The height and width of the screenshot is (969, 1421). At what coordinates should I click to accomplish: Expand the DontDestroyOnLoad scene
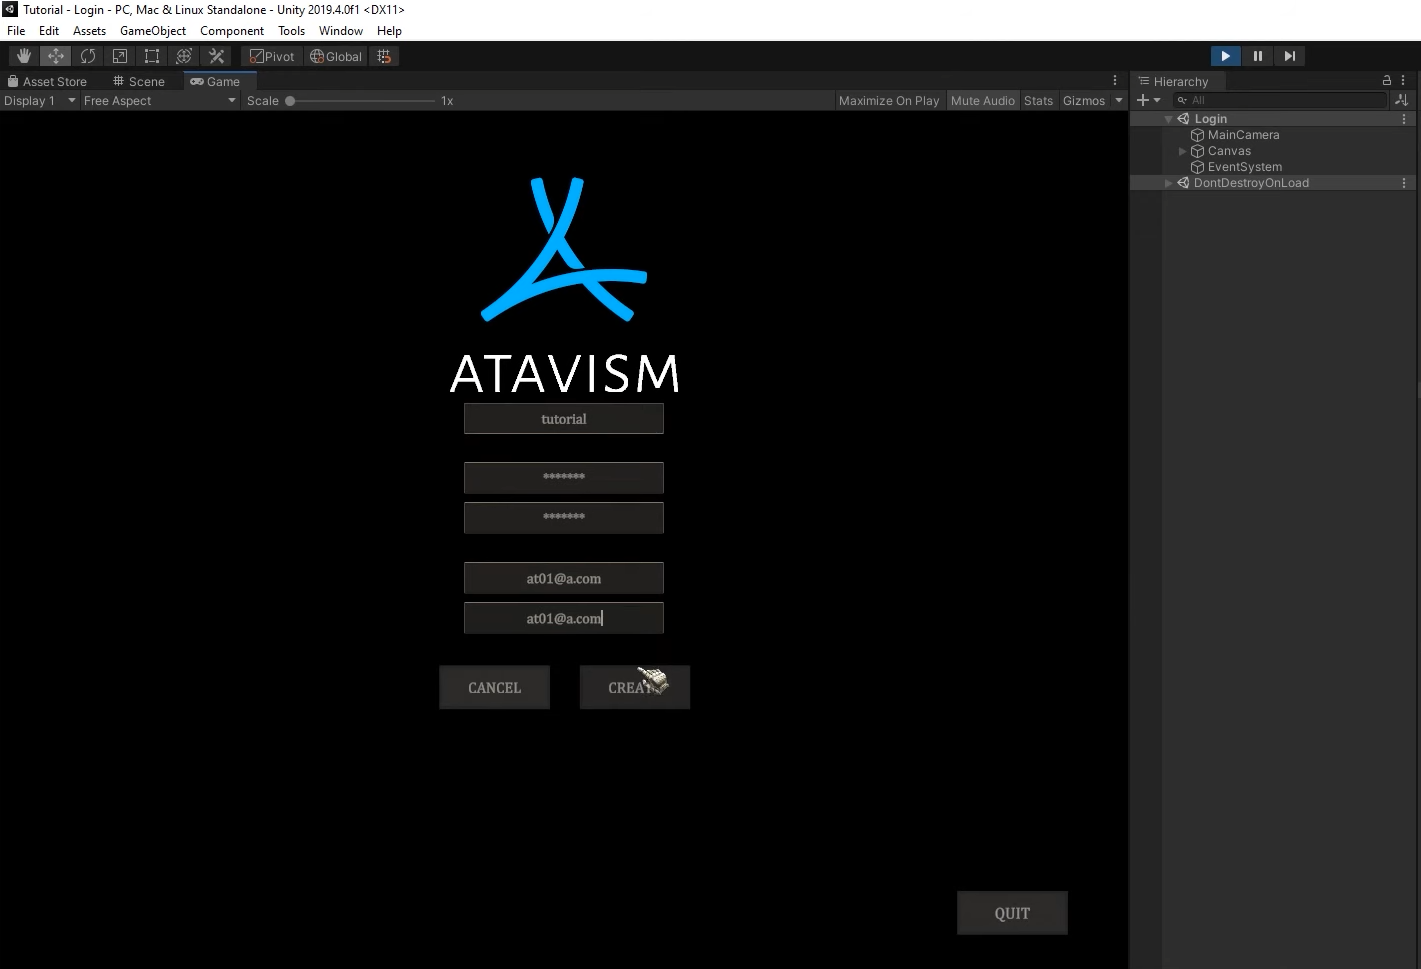(1168, 183)
